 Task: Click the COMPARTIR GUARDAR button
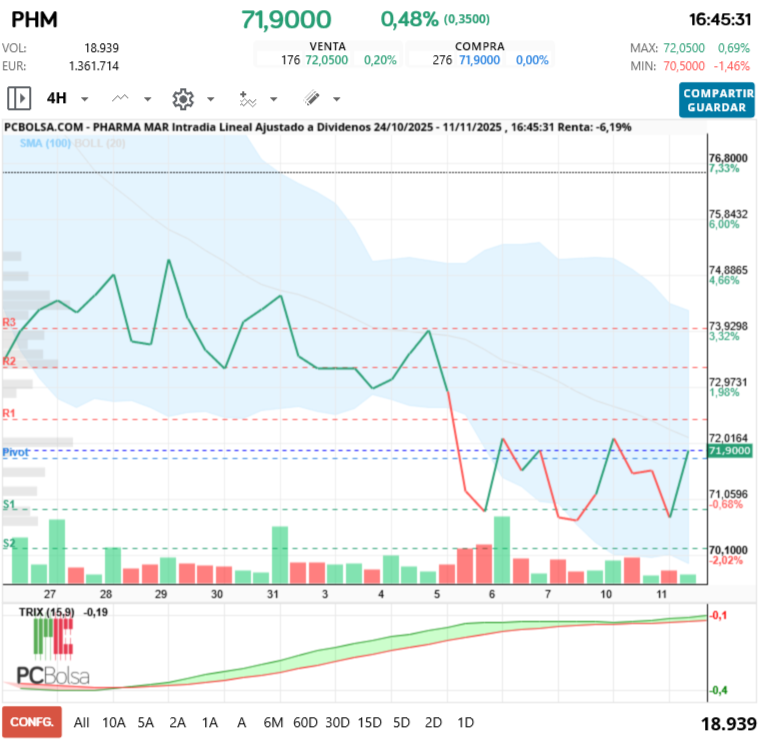click(x=716, y=100)
